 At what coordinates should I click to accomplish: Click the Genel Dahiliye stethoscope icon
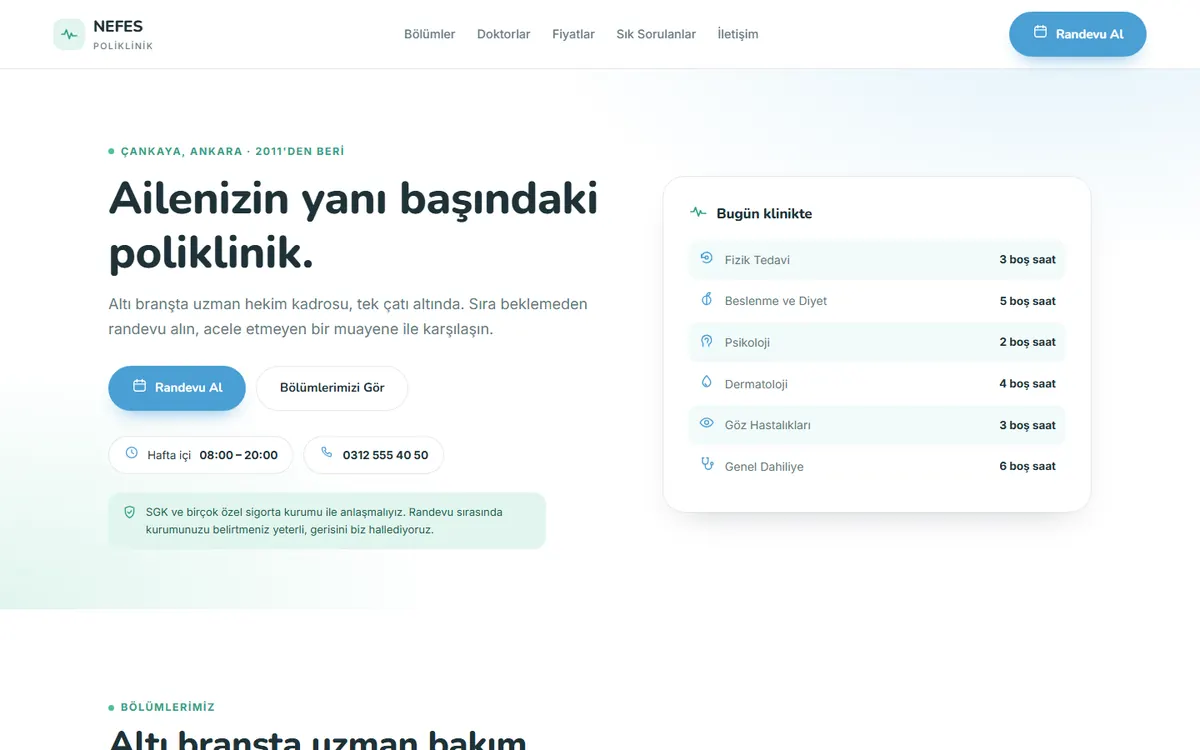click(x=706, y=465)
